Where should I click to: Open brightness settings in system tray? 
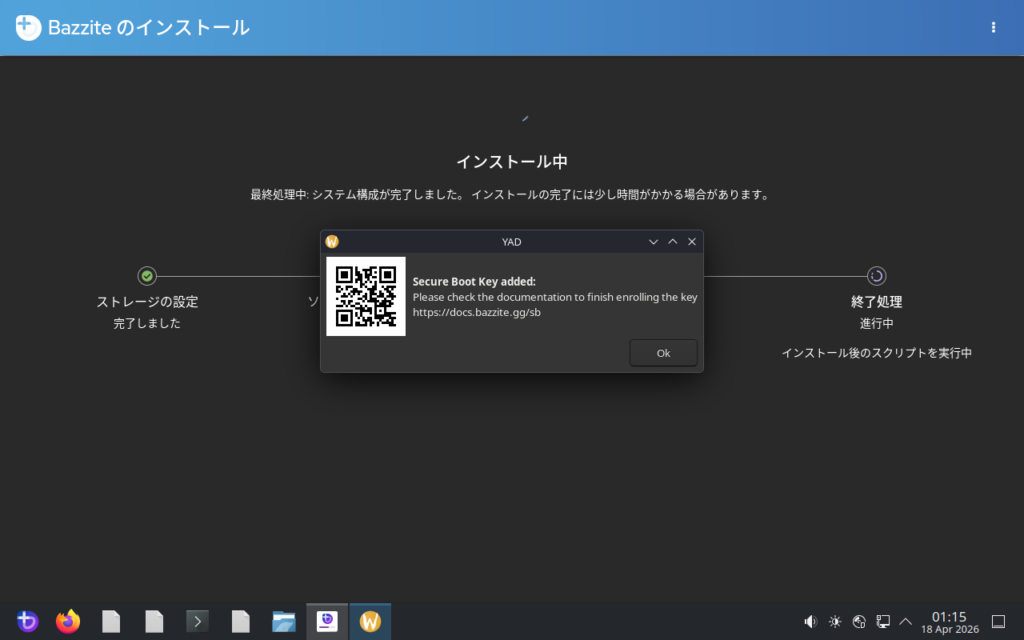click(x=835, y=622)
